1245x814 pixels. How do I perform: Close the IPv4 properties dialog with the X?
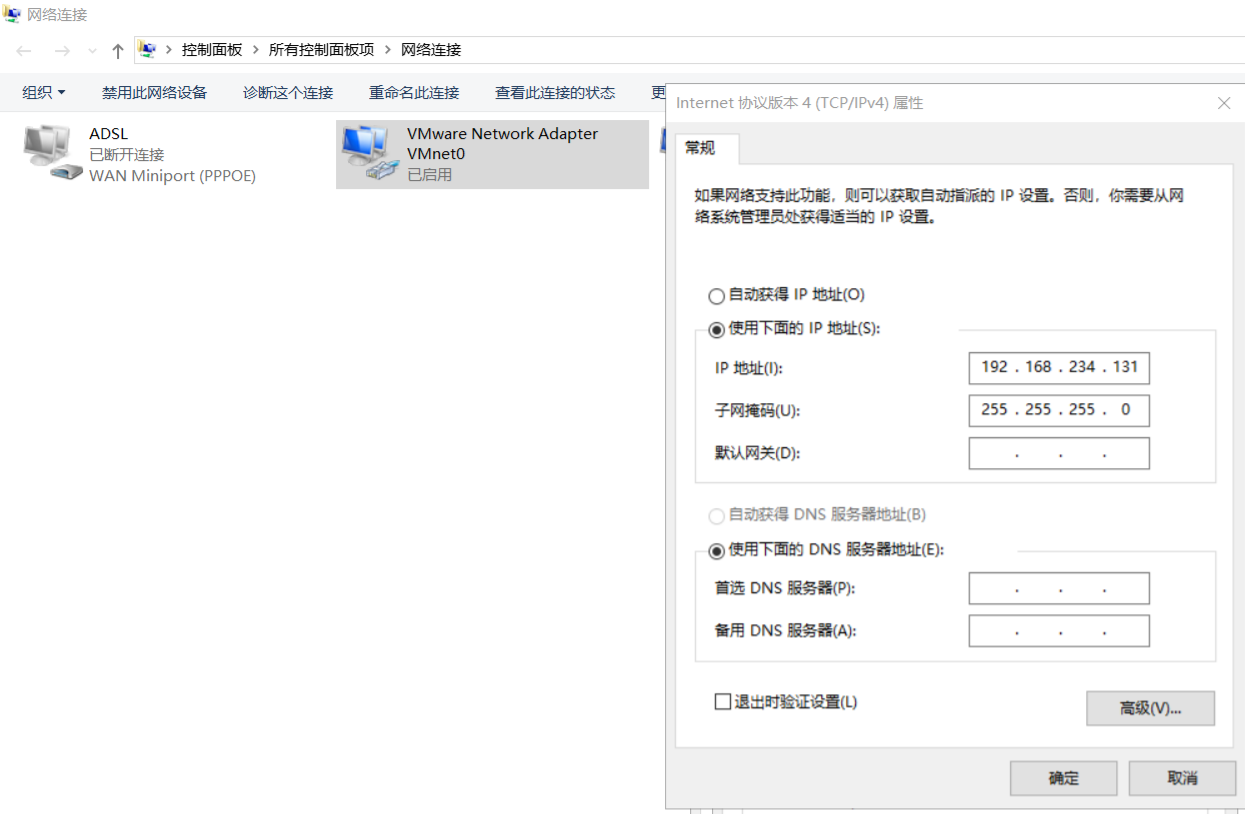coord(1223,103)
